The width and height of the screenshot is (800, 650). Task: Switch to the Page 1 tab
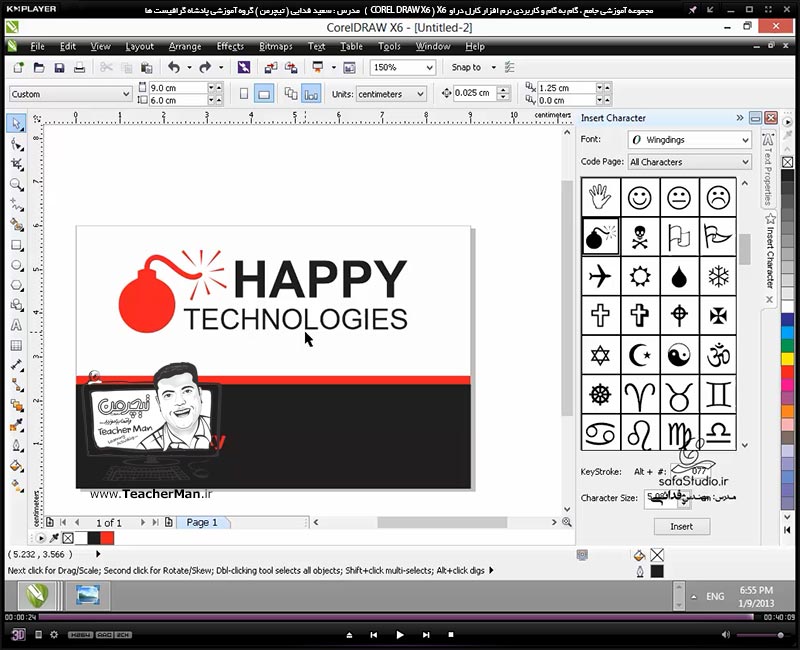pyautogui.click(x=202, y=522)
